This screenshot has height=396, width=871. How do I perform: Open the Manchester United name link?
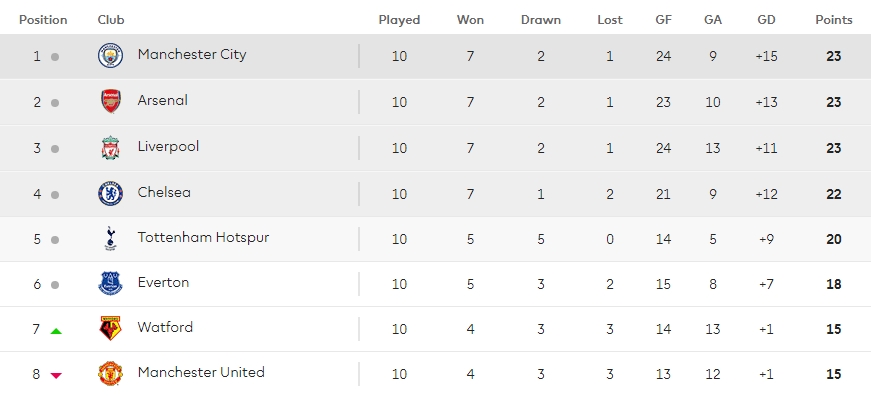point(201,372)
